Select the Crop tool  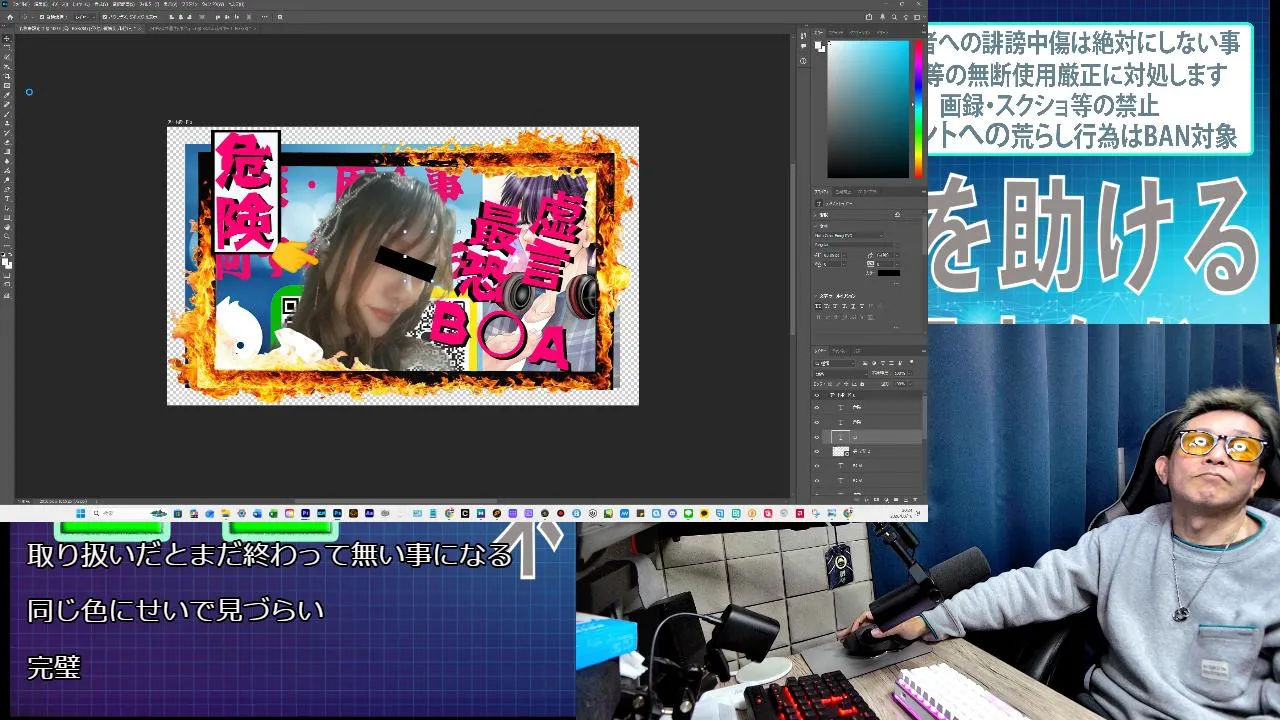coord(7,76)
